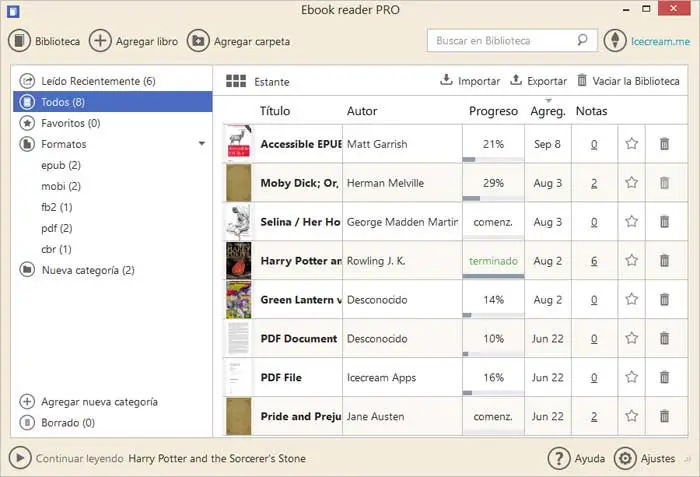The width and height of the screenshot is (700, 477).
Task: Click the Importar icon
Action: (446, 81)
